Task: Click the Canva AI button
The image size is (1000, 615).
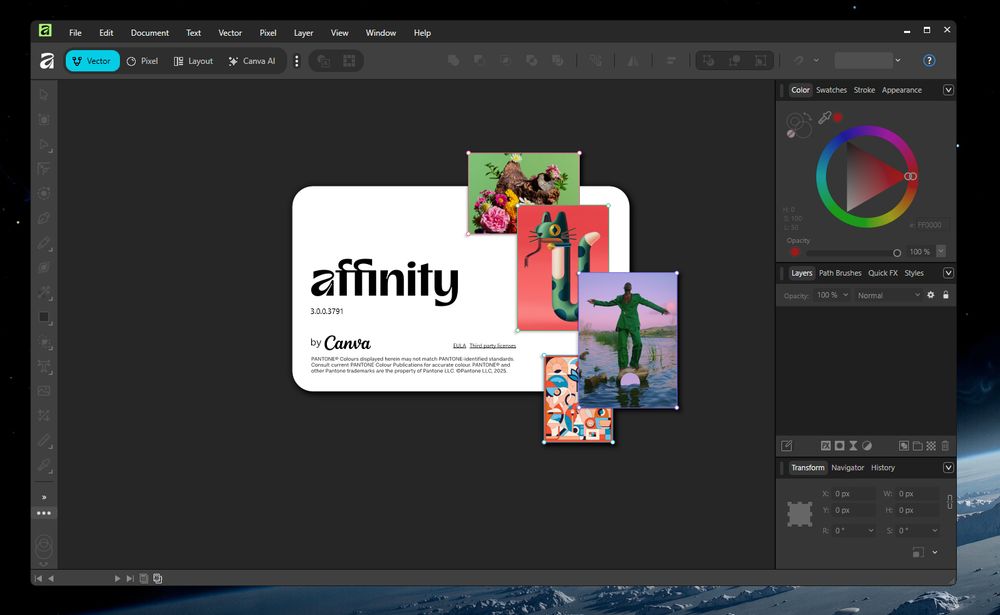Action: pos(252,61)
